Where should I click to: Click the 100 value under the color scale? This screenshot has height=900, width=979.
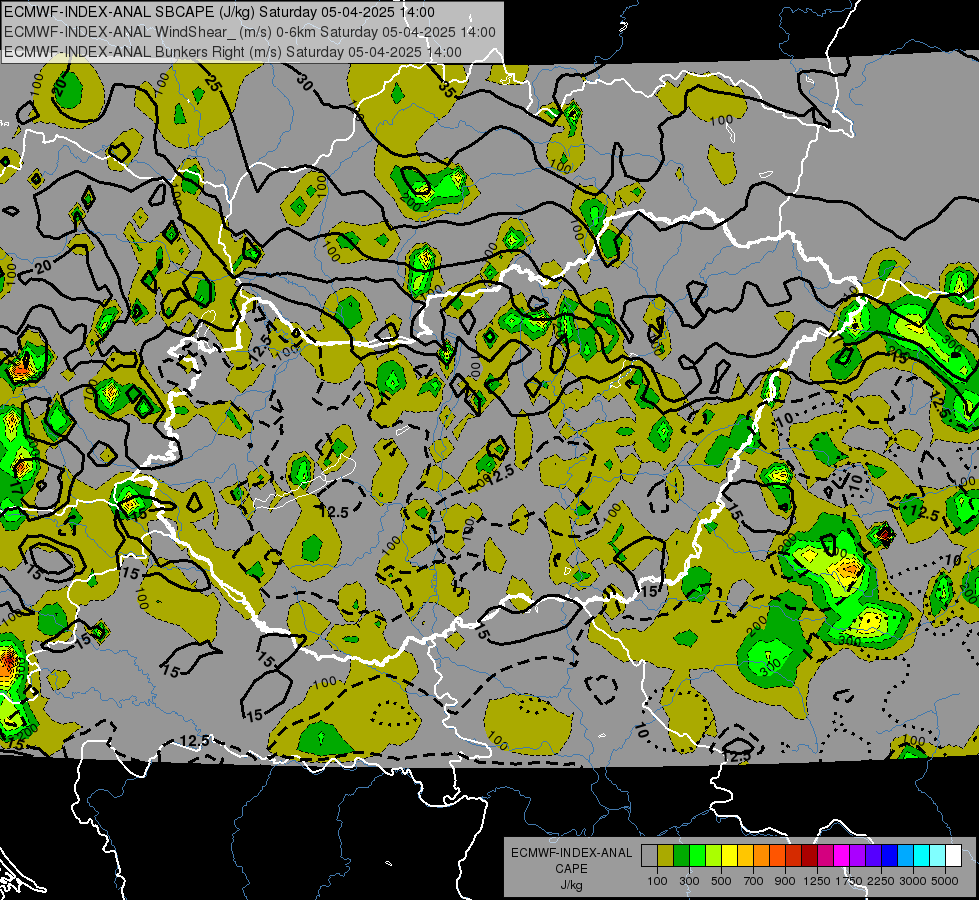point(657,881)
